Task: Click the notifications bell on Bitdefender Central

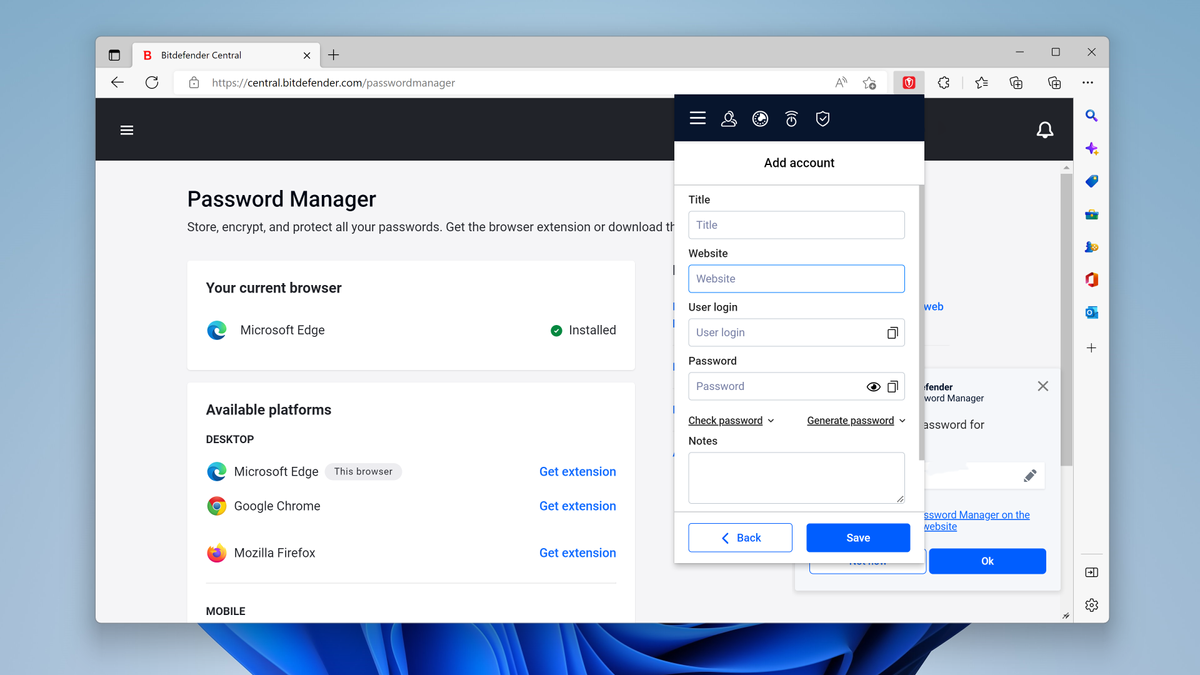Action: 1045,130
